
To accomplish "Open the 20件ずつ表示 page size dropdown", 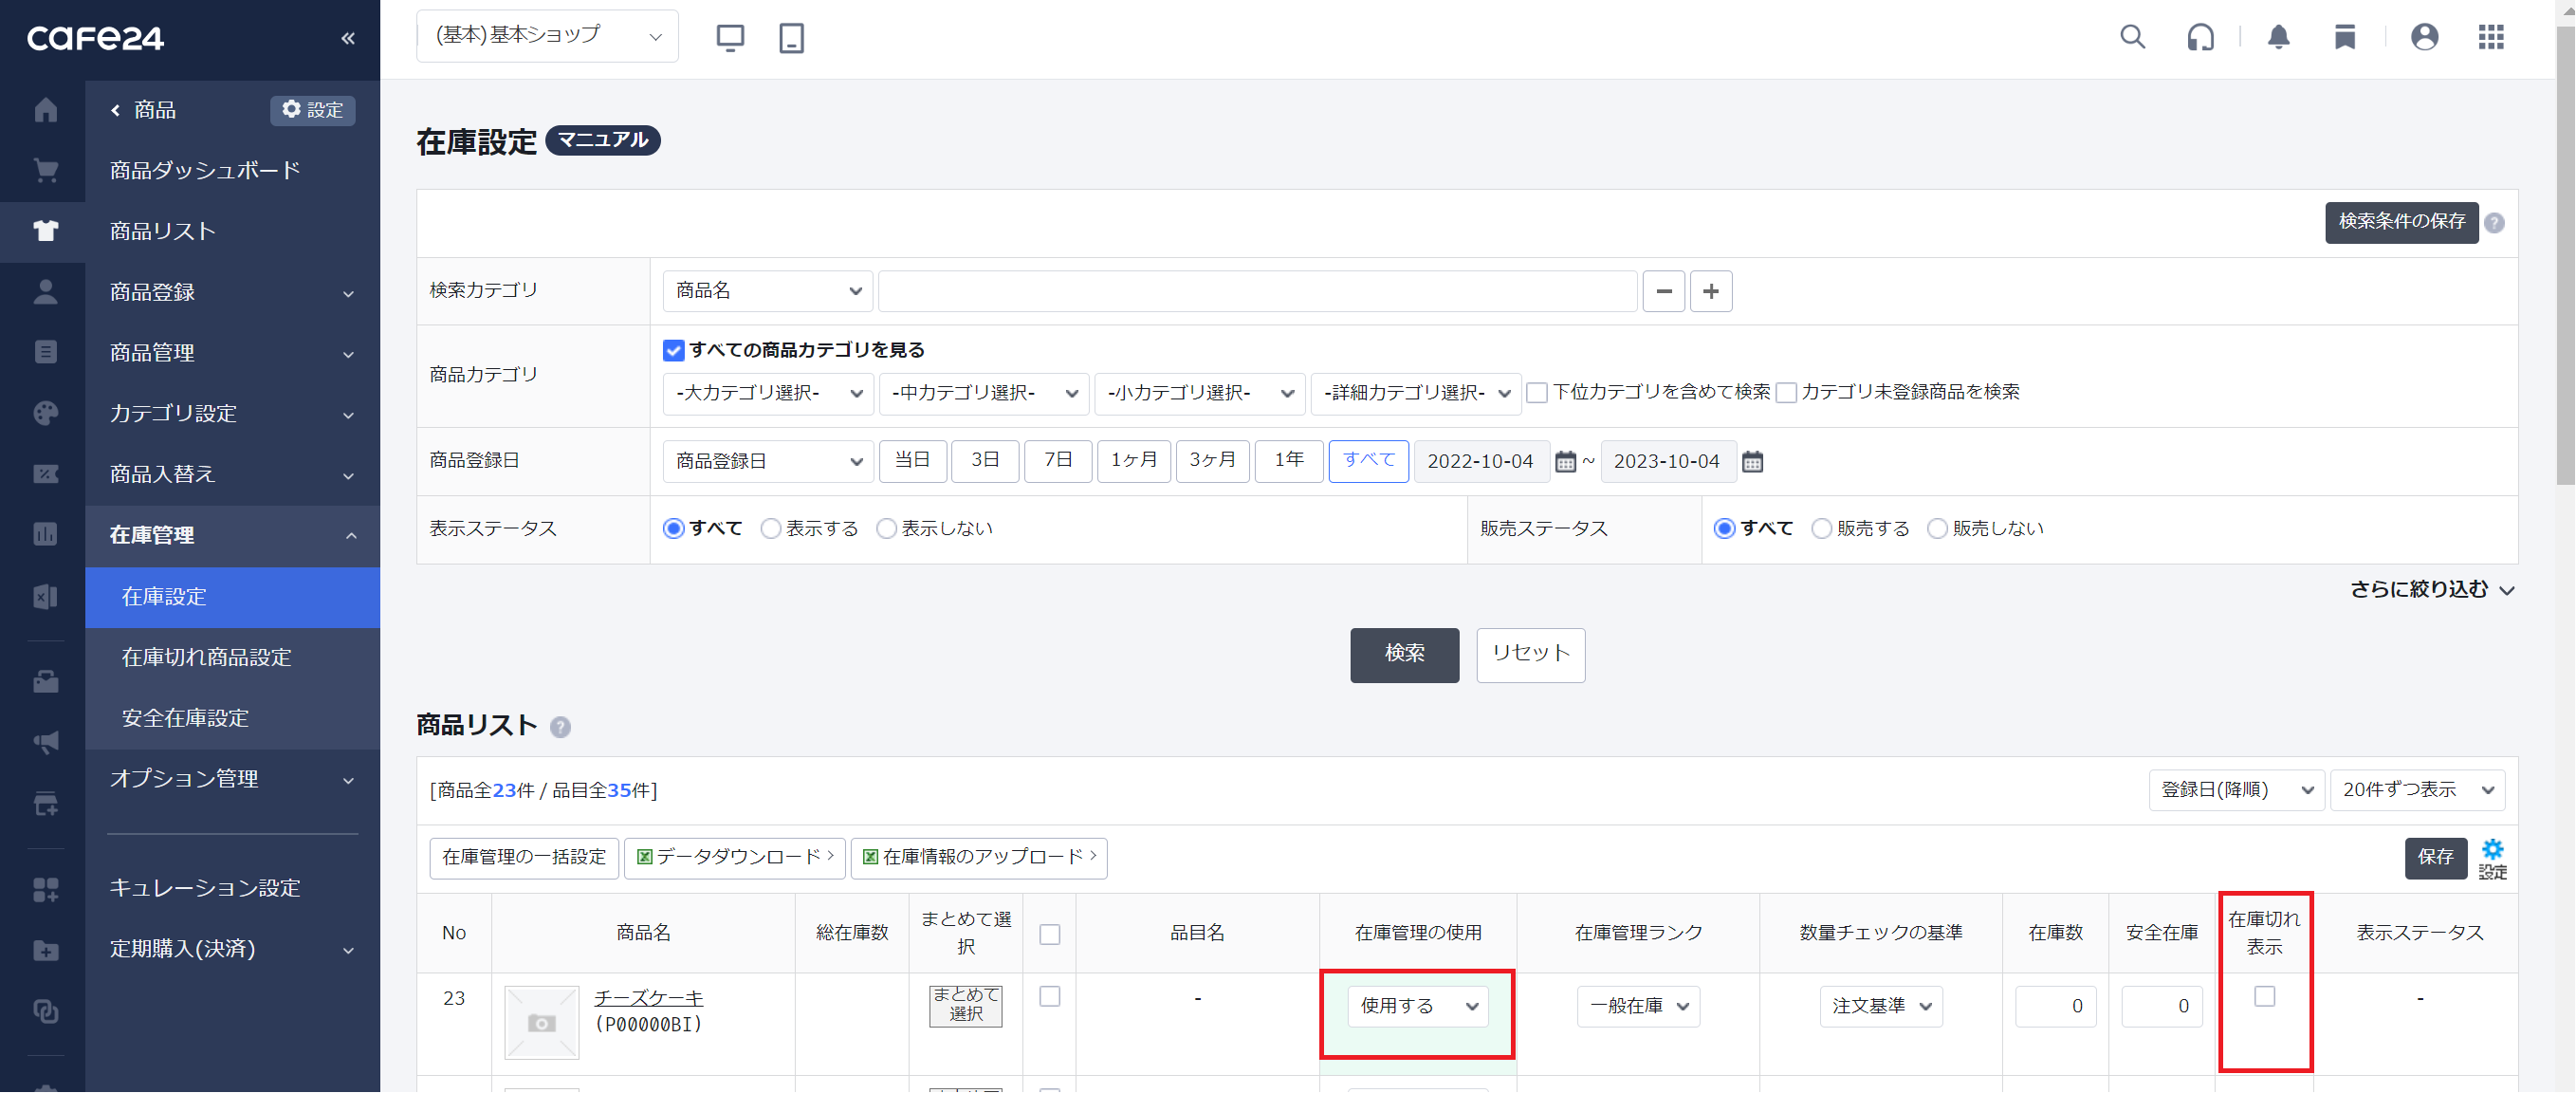I will click(x=2417, y=790).
